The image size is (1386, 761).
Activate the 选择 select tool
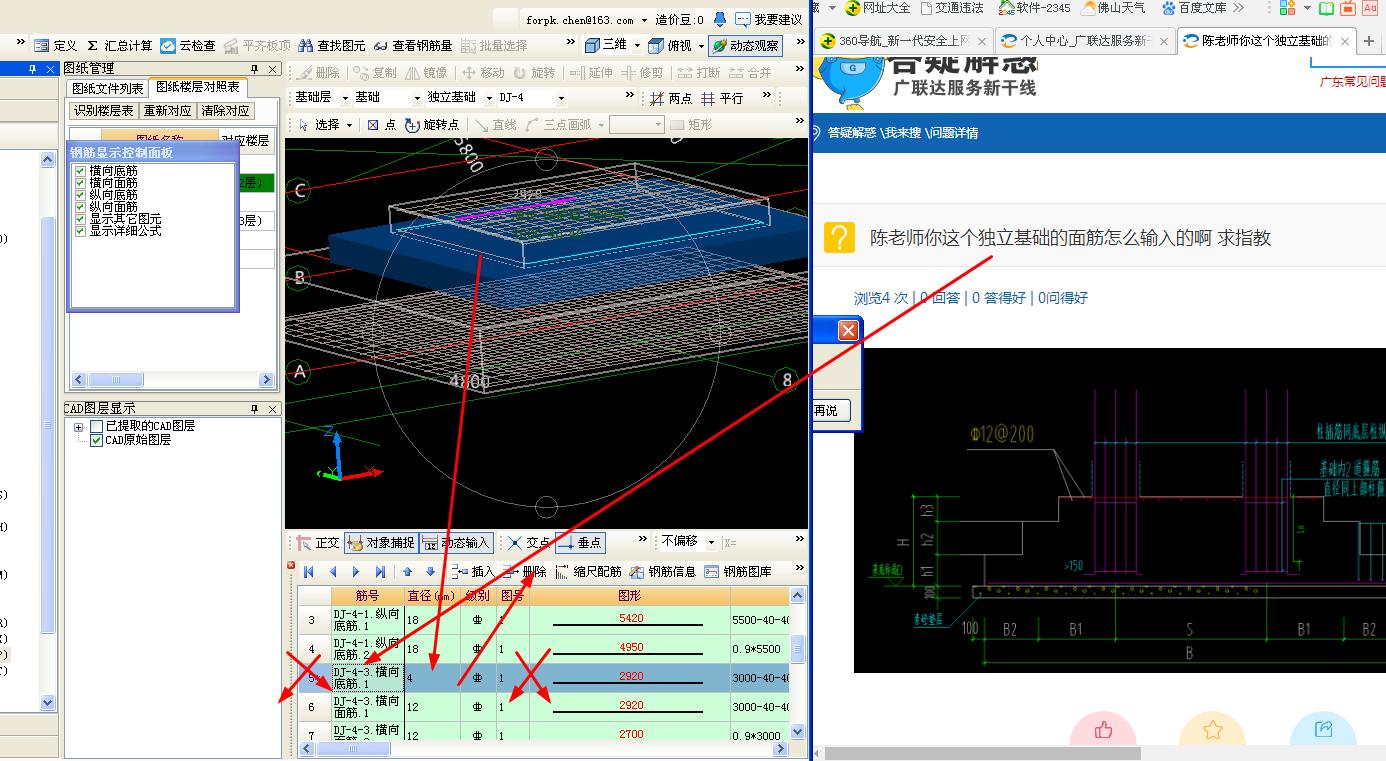[319, 125]
